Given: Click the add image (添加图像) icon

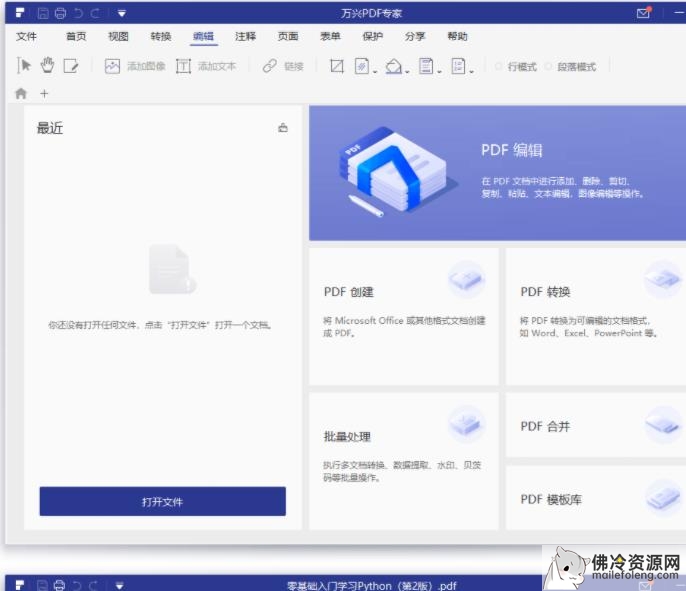Looking at the screenshot, I should pyautogui.click(x=112, y=66).
